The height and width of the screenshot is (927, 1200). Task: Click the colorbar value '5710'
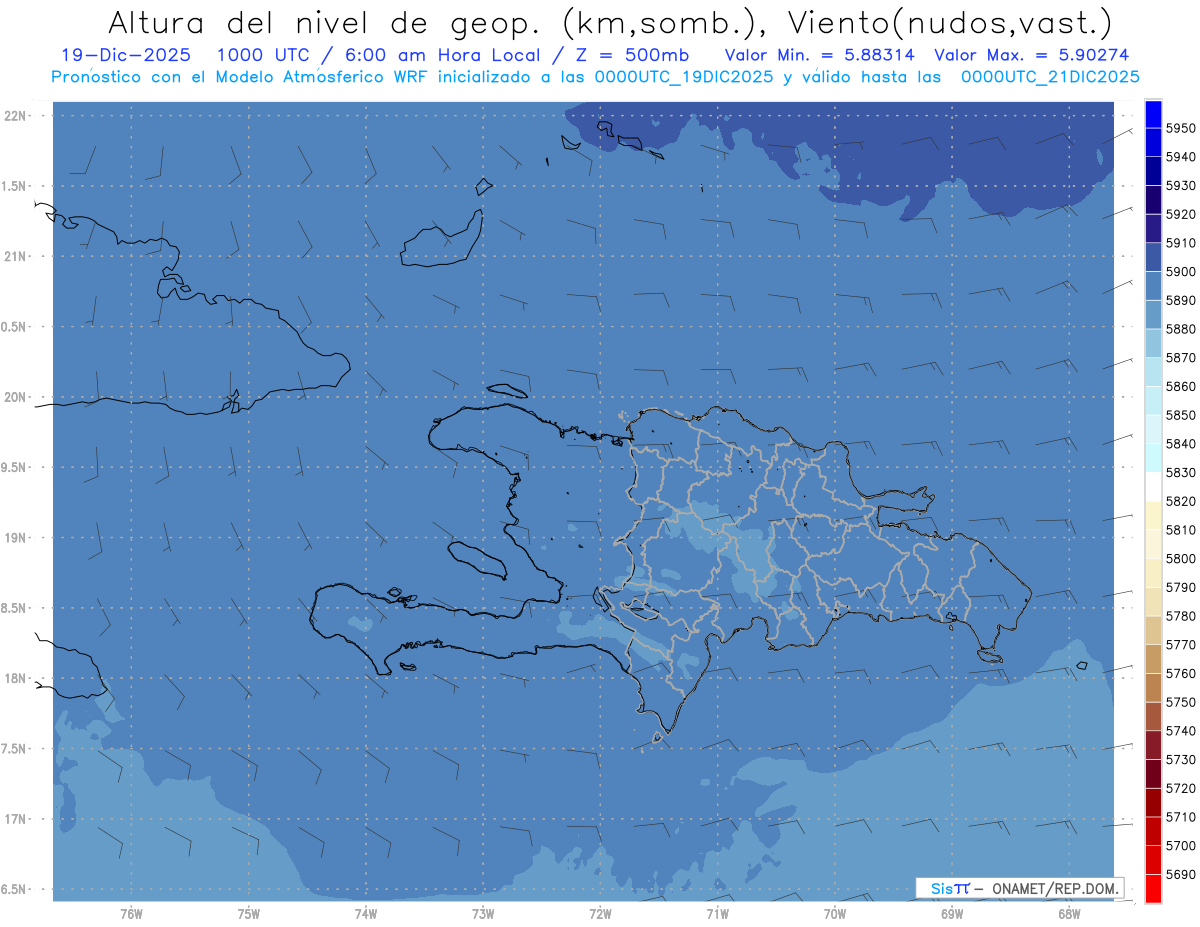[1181, 817]
